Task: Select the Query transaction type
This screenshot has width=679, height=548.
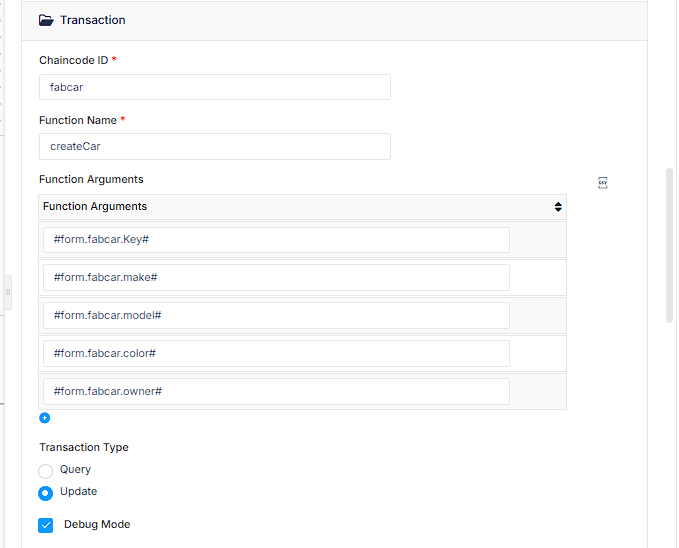Action: click(45, 471)
